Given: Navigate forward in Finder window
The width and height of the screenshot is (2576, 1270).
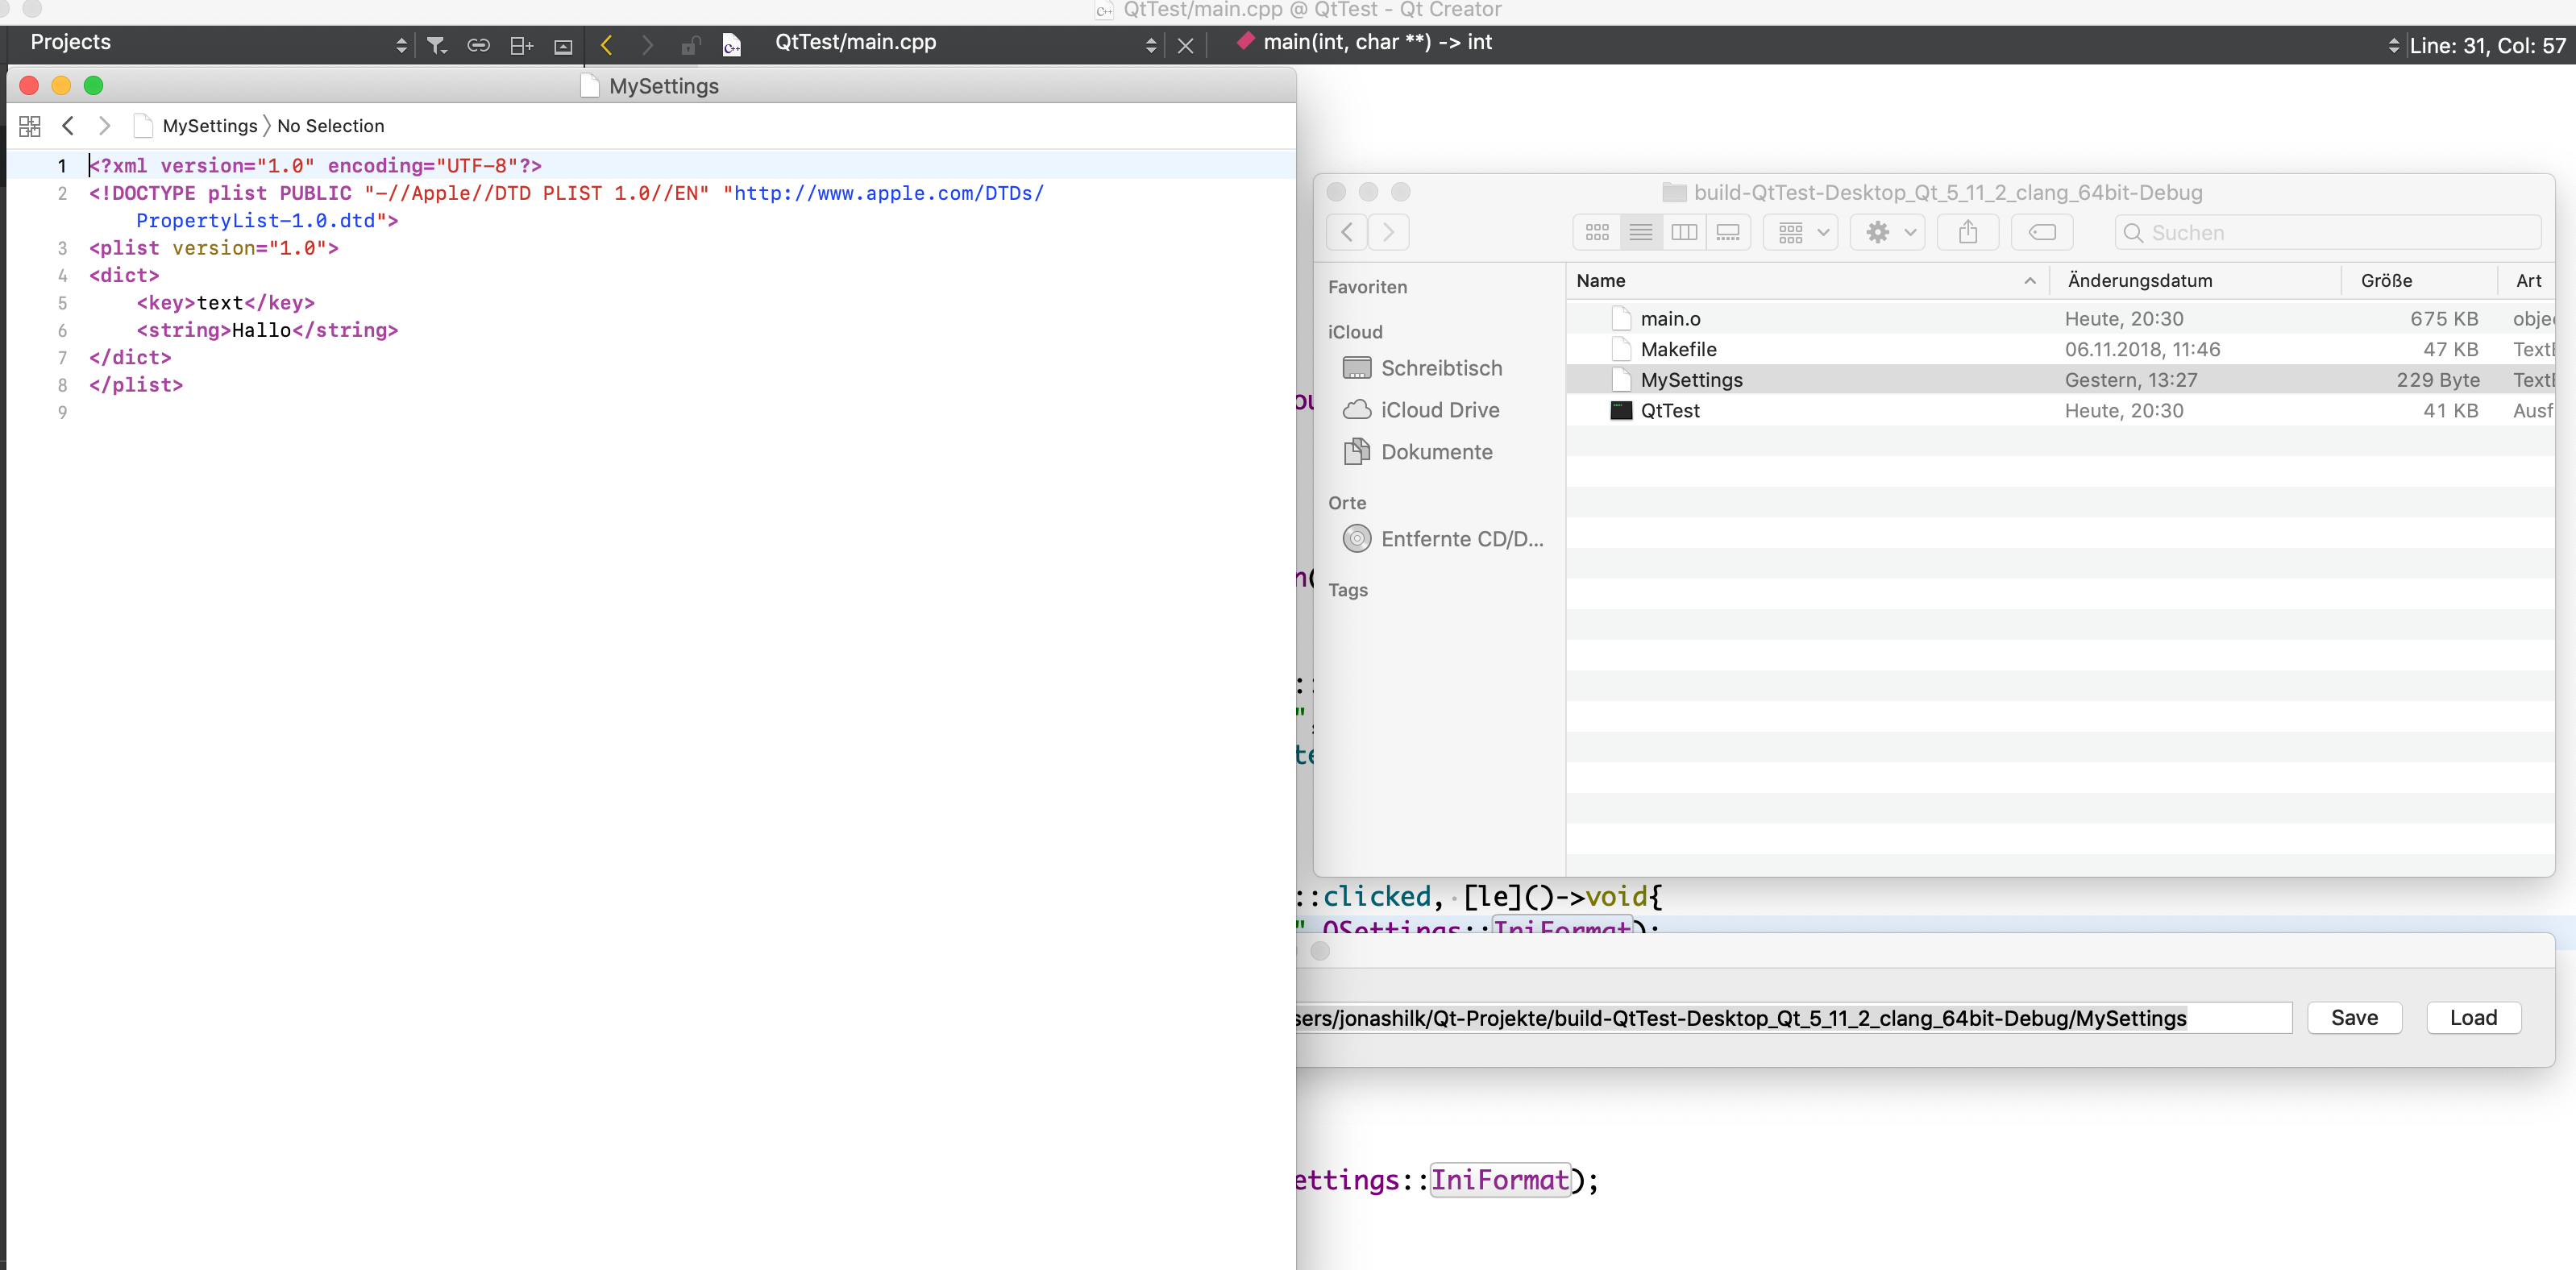Looking at the screenshot, I should (1389, 232).
